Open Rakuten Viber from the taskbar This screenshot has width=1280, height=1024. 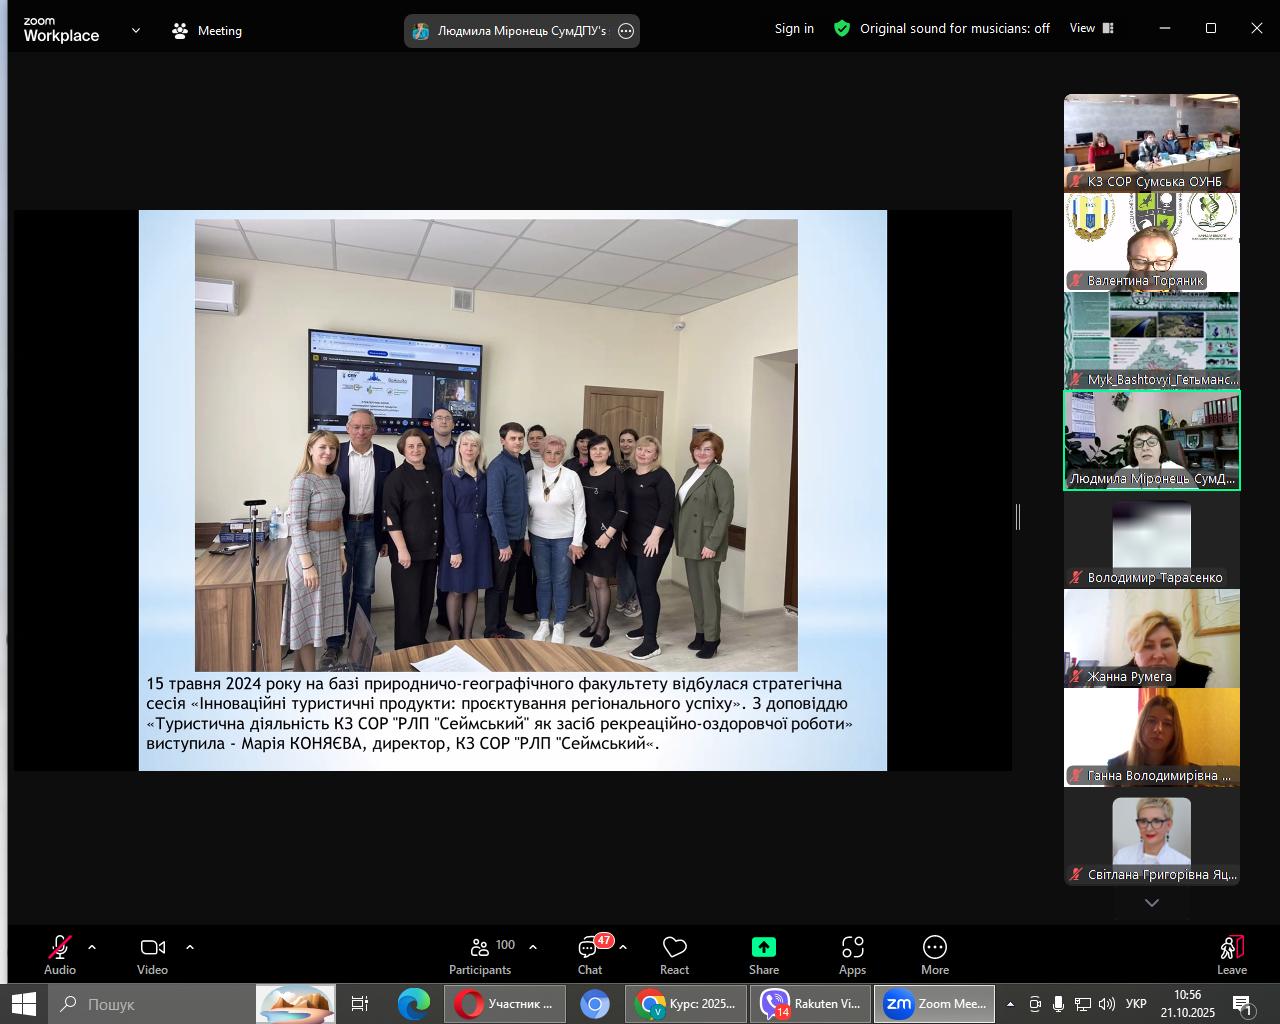pyautogui.click(x=810, y=1004)
